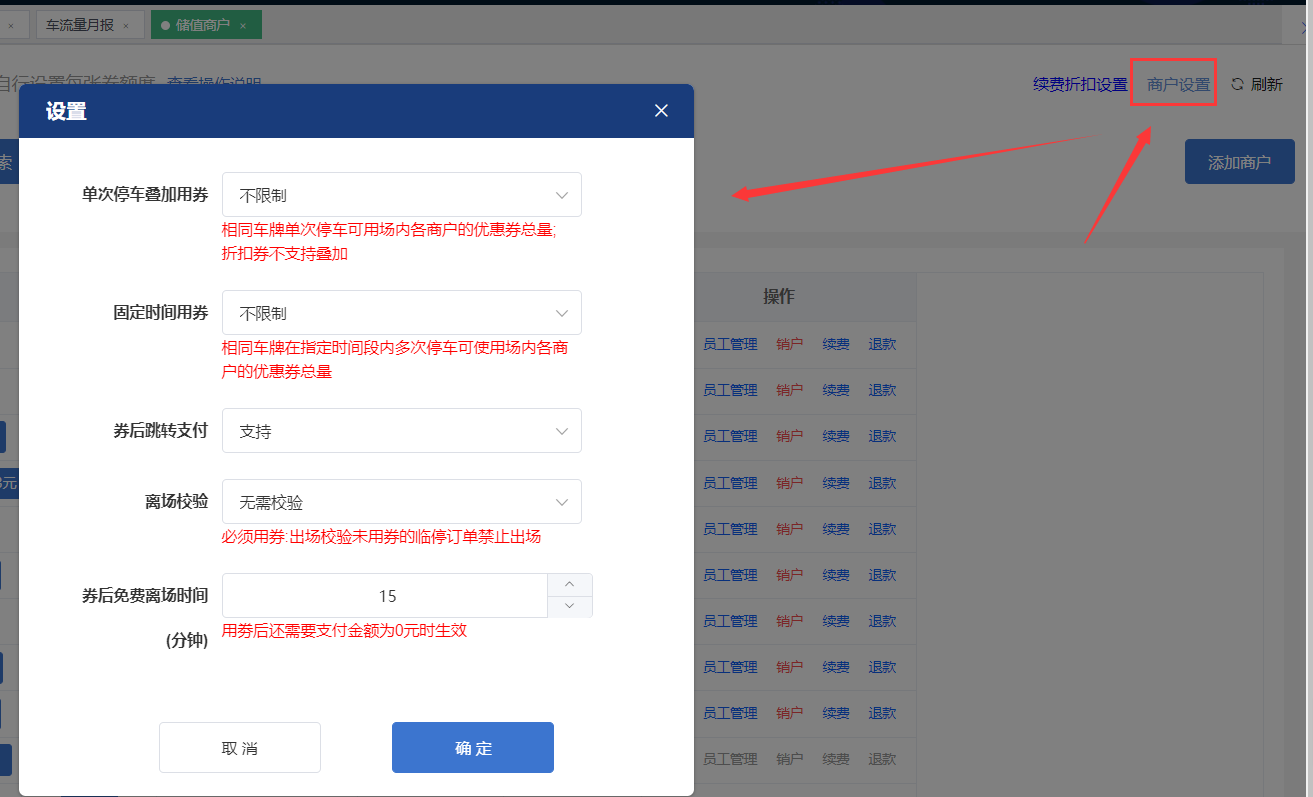Open 商户设置 link

[x=1178, y=85]
